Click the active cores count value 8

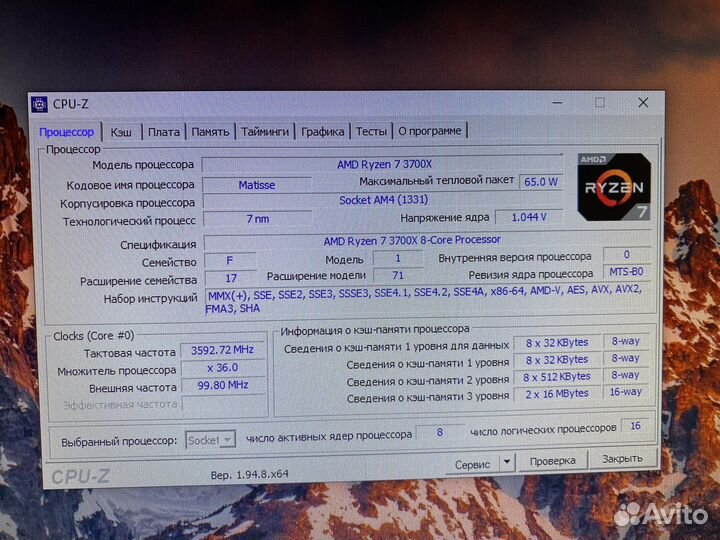439,433
